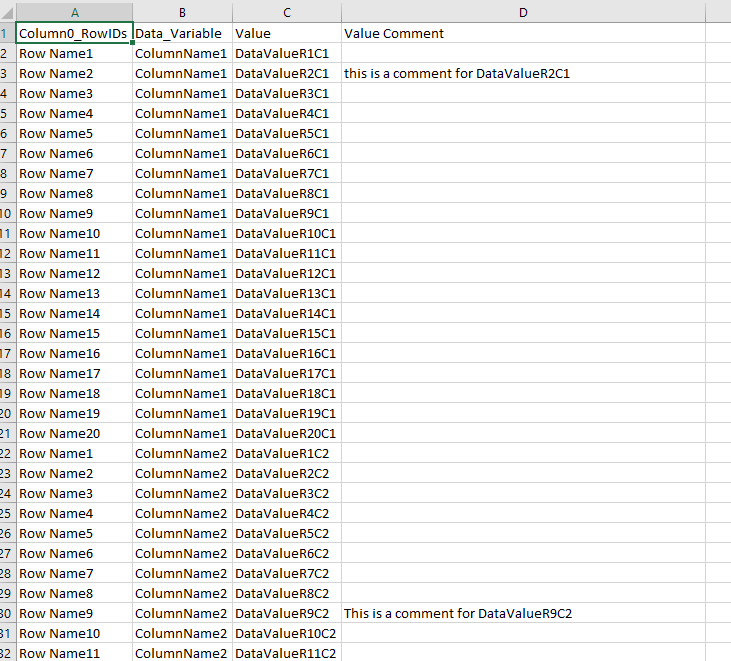The width and height of the screenshot is (731, 661).
Task: Click ColumnName2 cell beside DataValueR4C2
Action: point(182,513)
